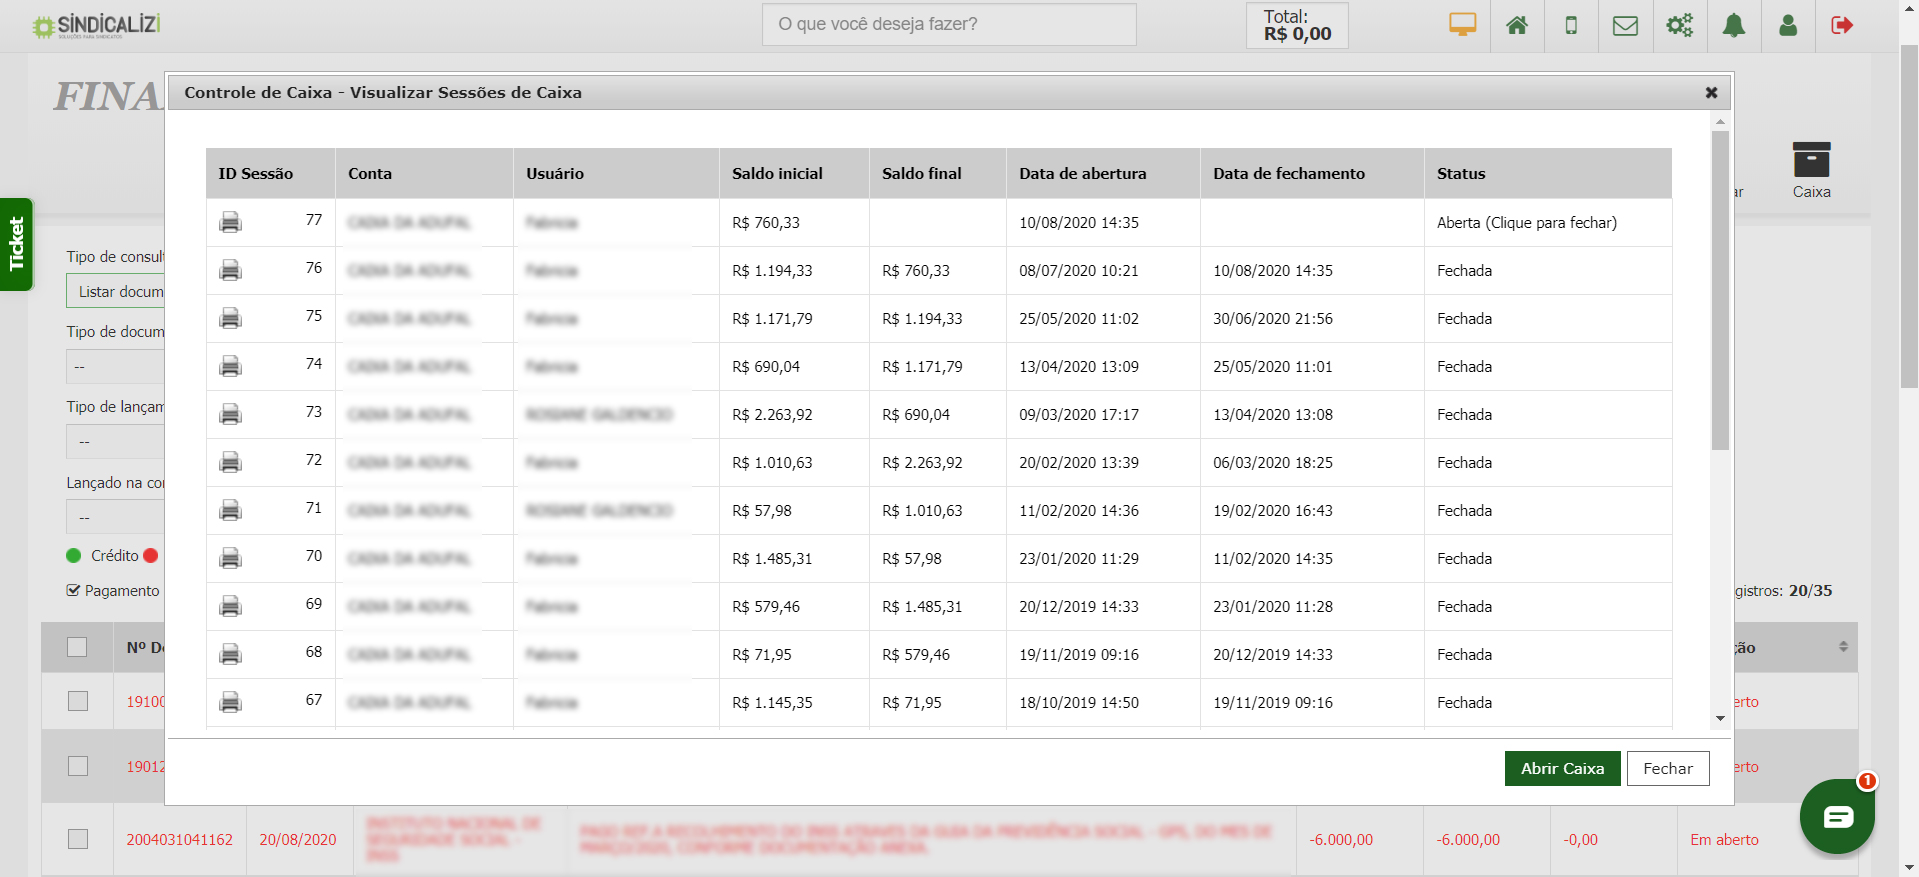Open the home icon in top bar
The image size is (1919, 877).
click(x=1516, y=25)
